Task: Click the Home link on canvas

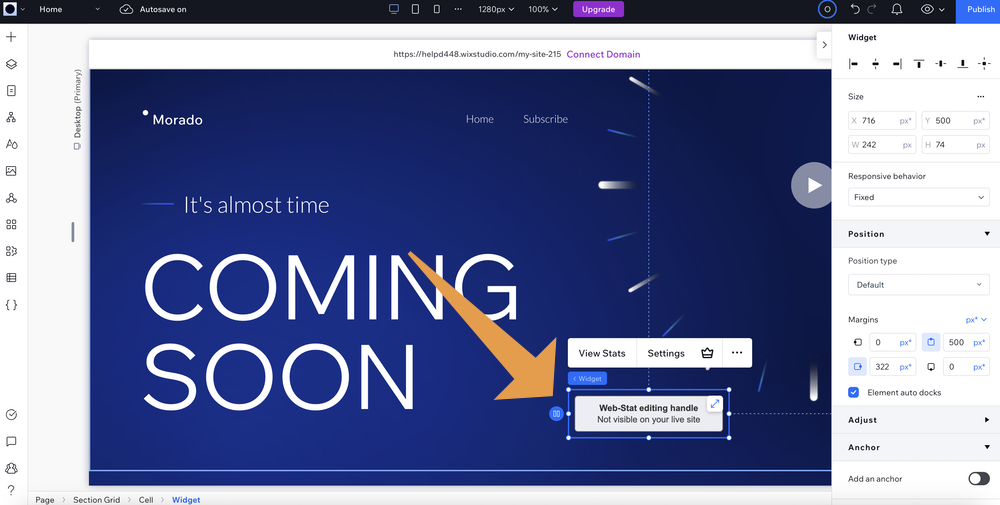Action: pyautogui.click(x=480, y=119)
